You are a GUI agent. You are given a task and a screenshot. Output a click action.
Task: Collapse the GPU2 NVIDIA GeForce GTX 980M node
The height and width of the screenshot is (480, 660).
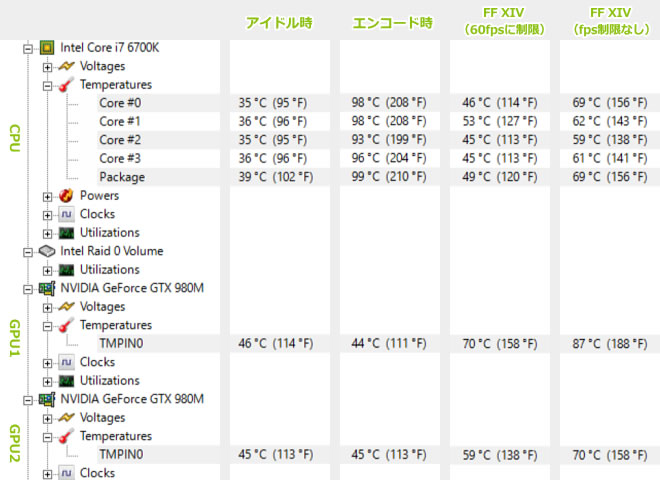coord(28,400)
